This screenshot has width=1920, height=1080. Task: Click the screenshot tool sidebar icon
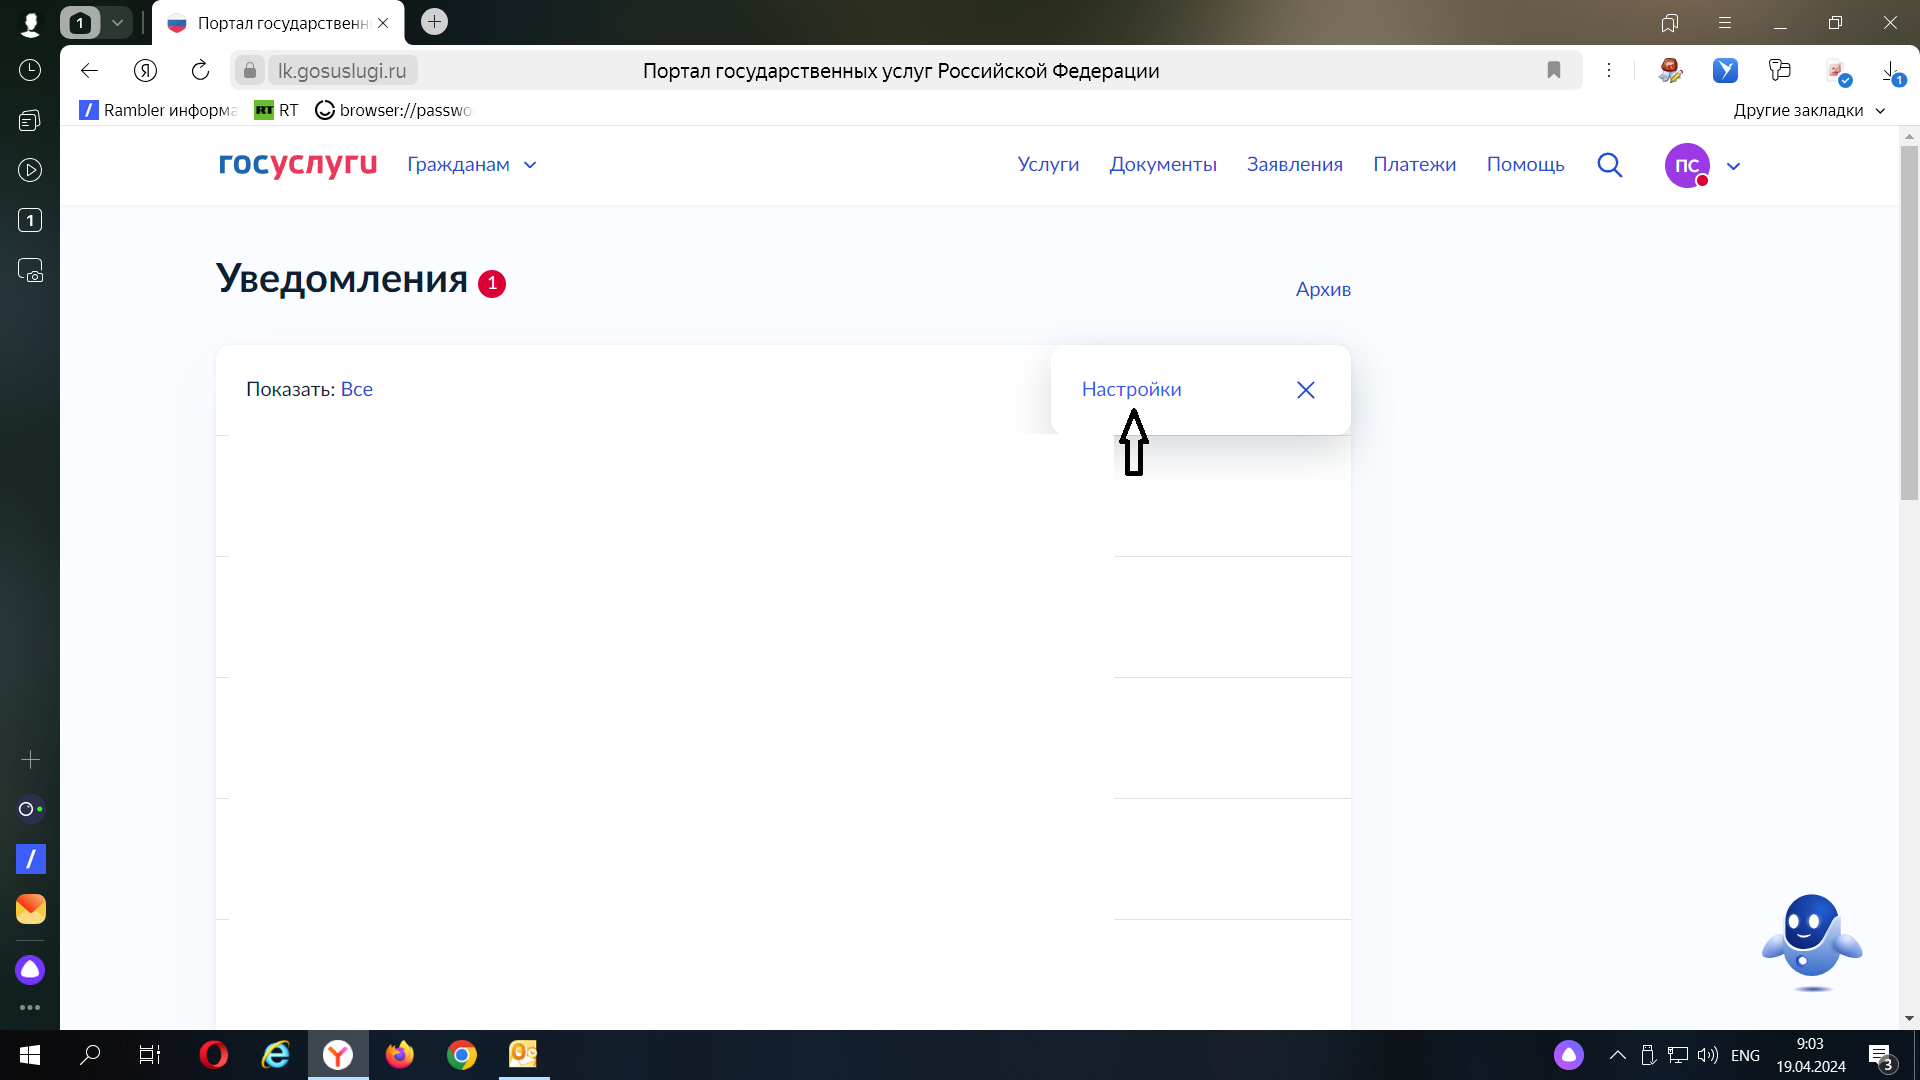30,271
